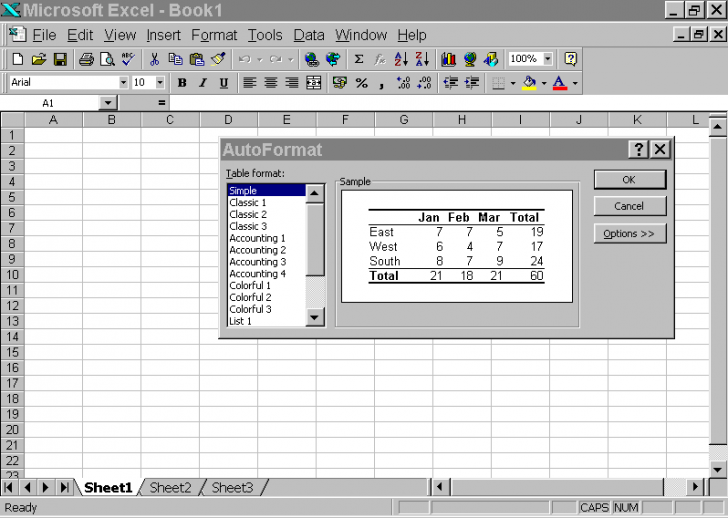Screen dimensions: 728x518
Task: Click Increase Decimal icon
Action: click(403, 83)
